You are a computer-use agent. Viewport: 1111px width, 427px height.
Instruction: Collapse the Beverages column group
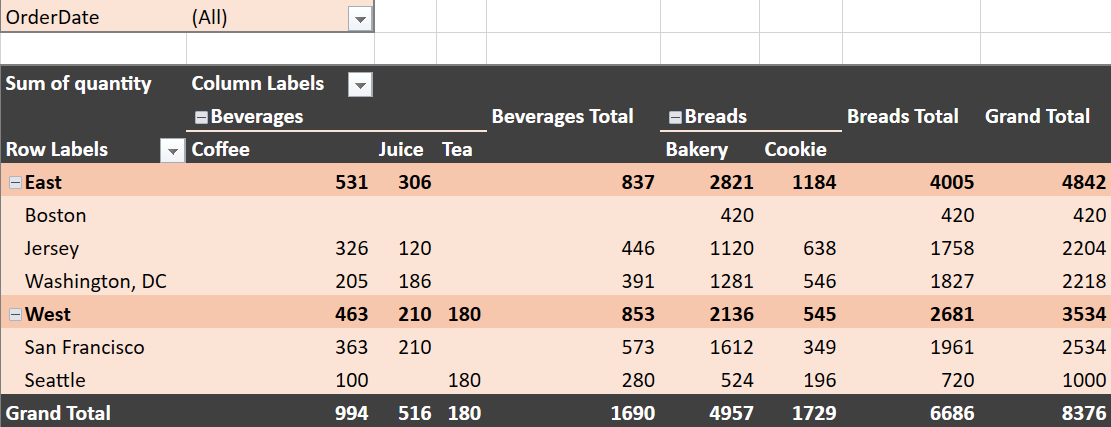click(200, 117)
